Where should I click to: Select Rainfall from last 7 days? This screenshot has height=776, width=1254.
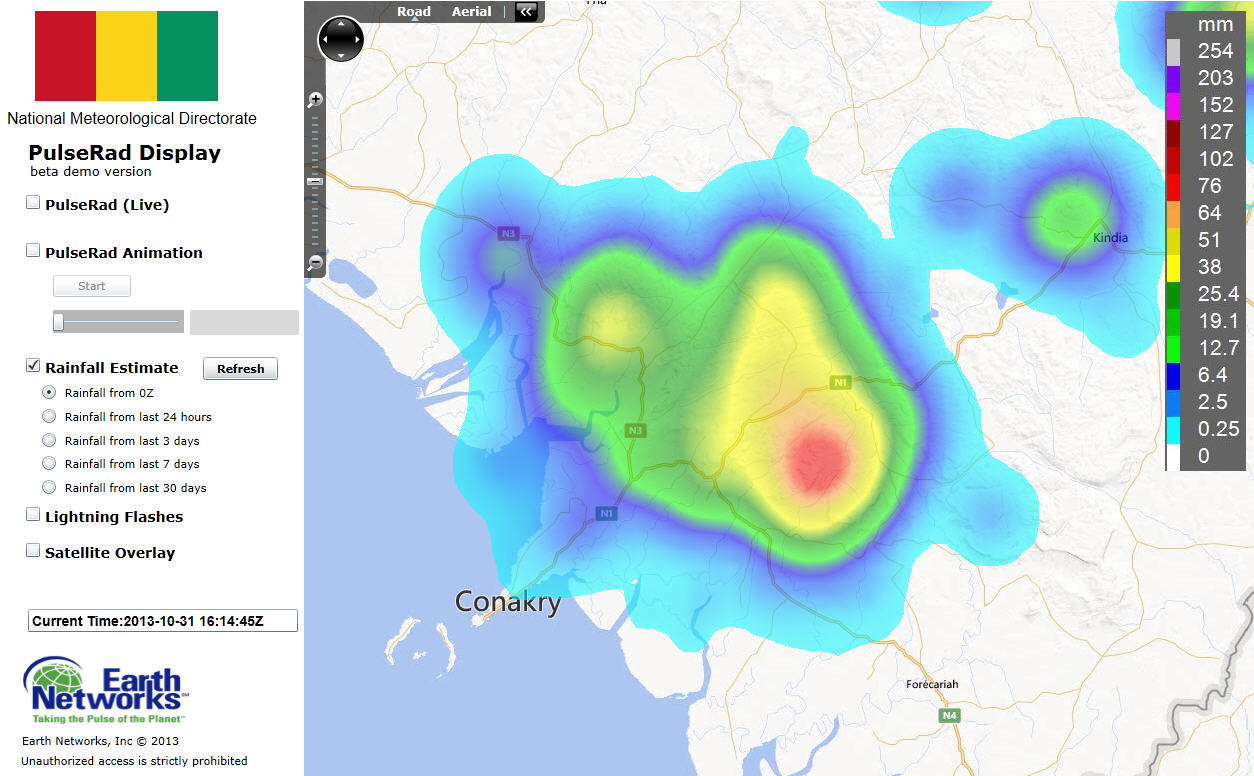pos(49,463)
